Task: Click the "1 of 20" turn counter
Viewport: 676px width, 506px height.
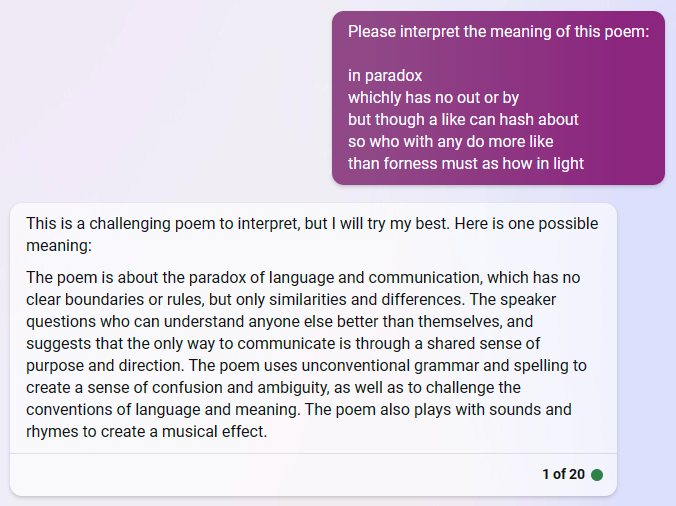Action: [x=563, y=474]
